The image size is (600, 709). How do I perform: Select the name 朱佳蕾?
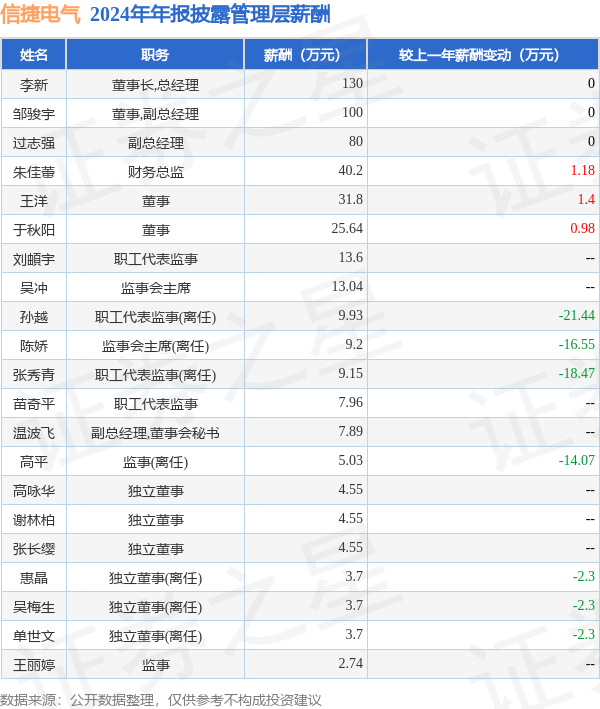(34, 171)
